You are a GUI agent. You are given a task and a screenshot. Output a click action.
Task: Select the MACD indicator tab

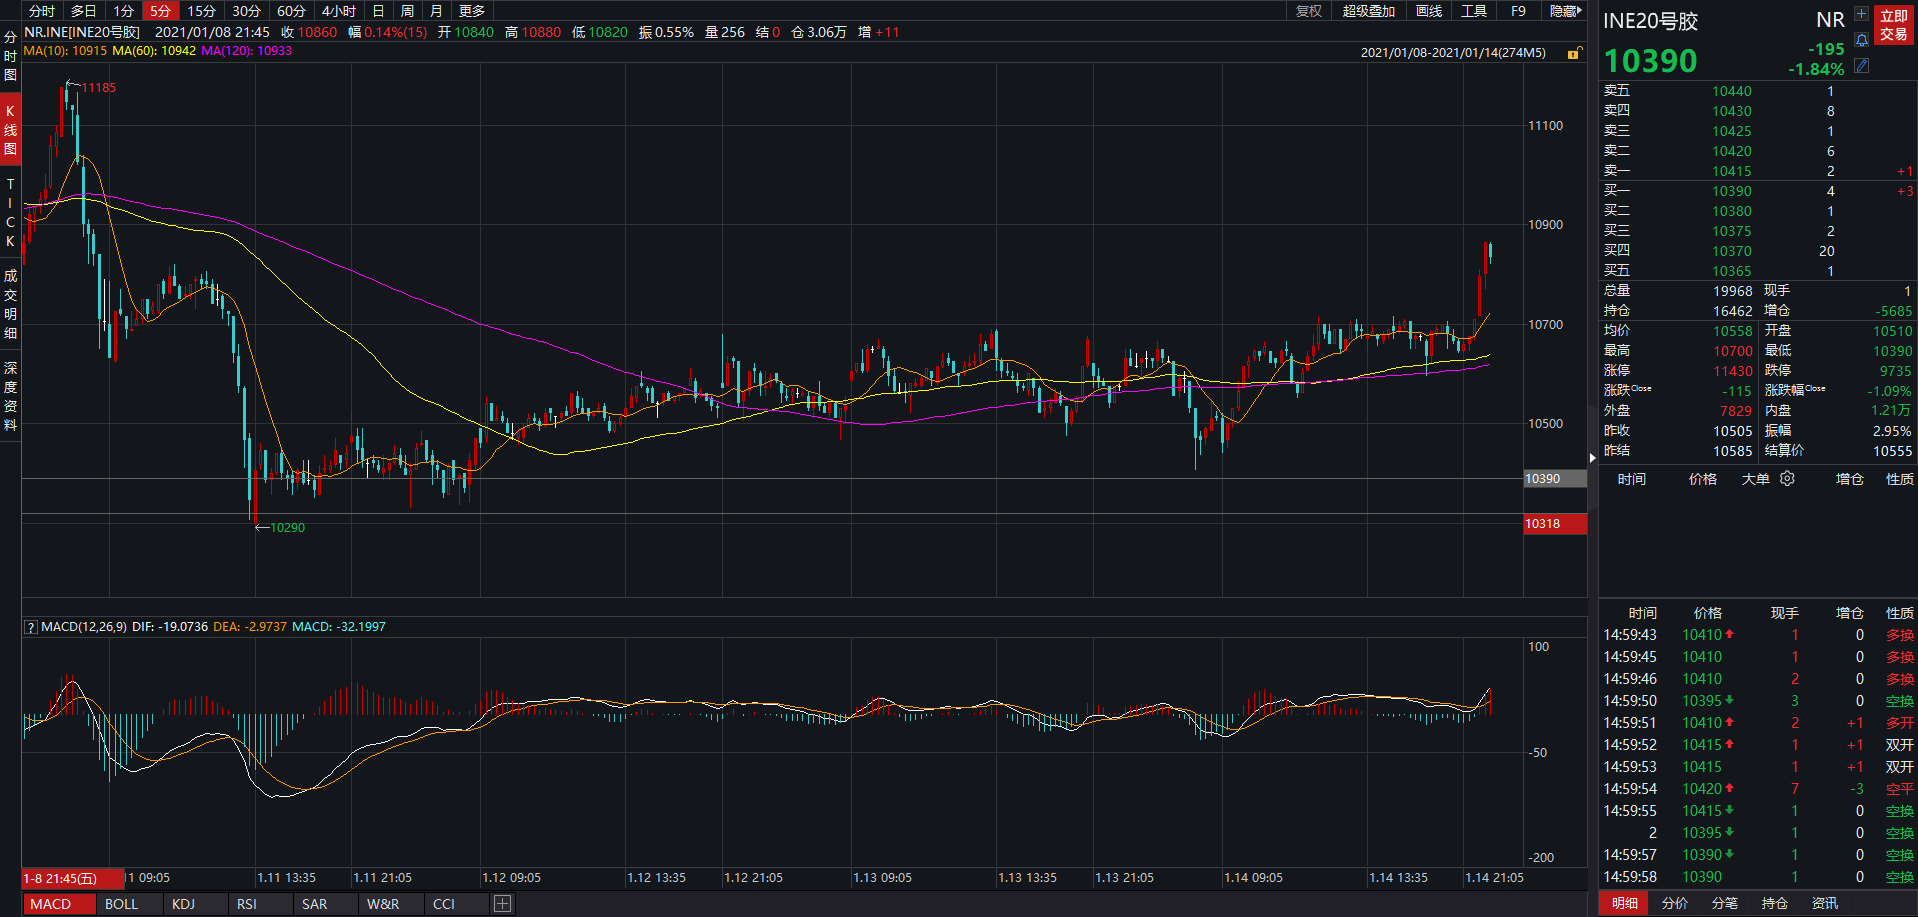tap(51, 904)
